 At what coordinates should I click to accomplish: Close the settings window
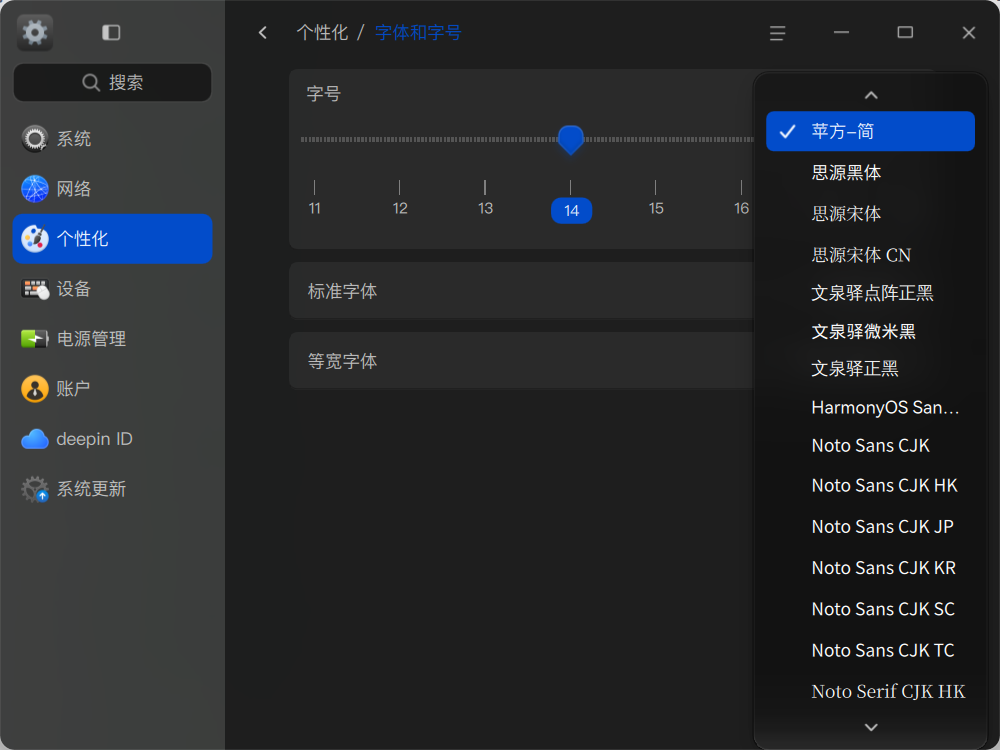coord(969,33)
